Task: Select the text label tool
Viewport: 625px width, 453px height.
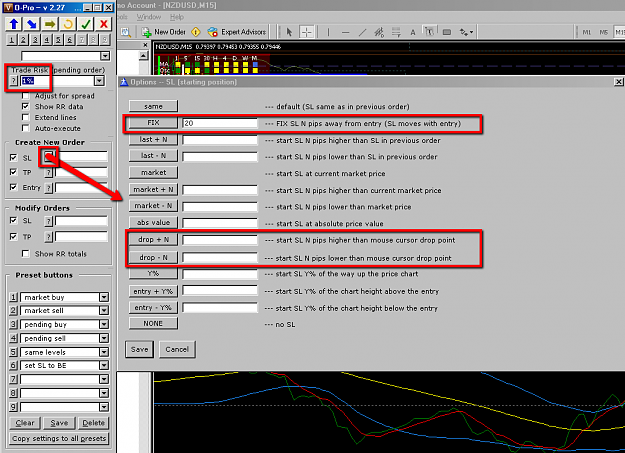Action: pos(430,32)
